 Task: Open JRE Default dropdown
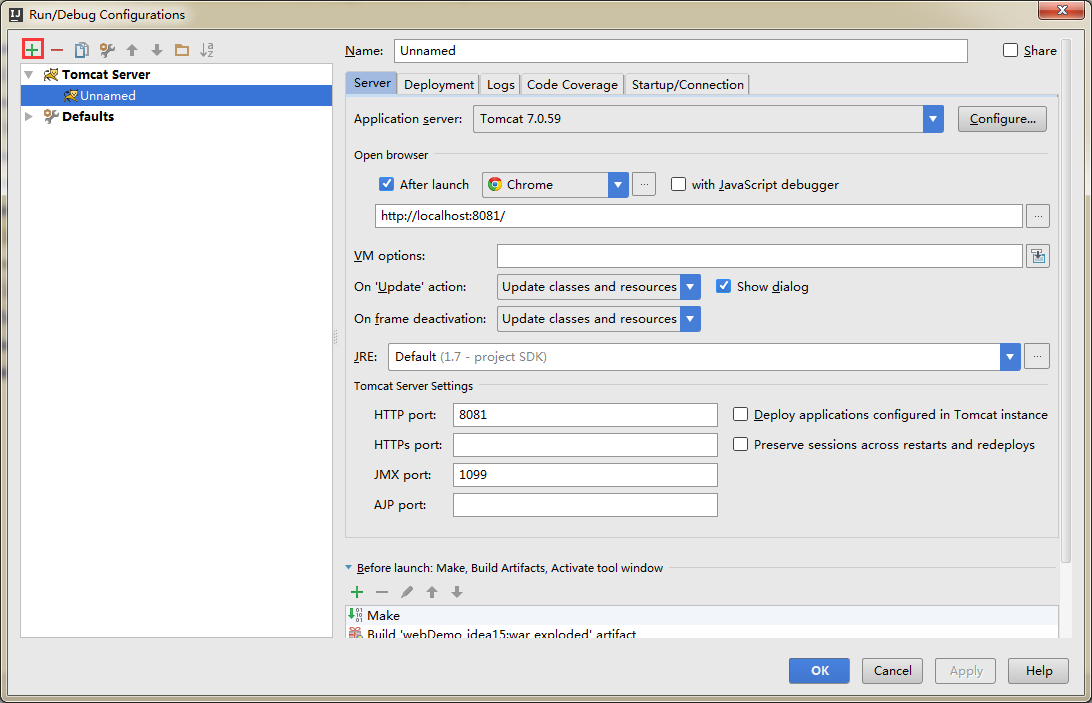(1011, 357)
